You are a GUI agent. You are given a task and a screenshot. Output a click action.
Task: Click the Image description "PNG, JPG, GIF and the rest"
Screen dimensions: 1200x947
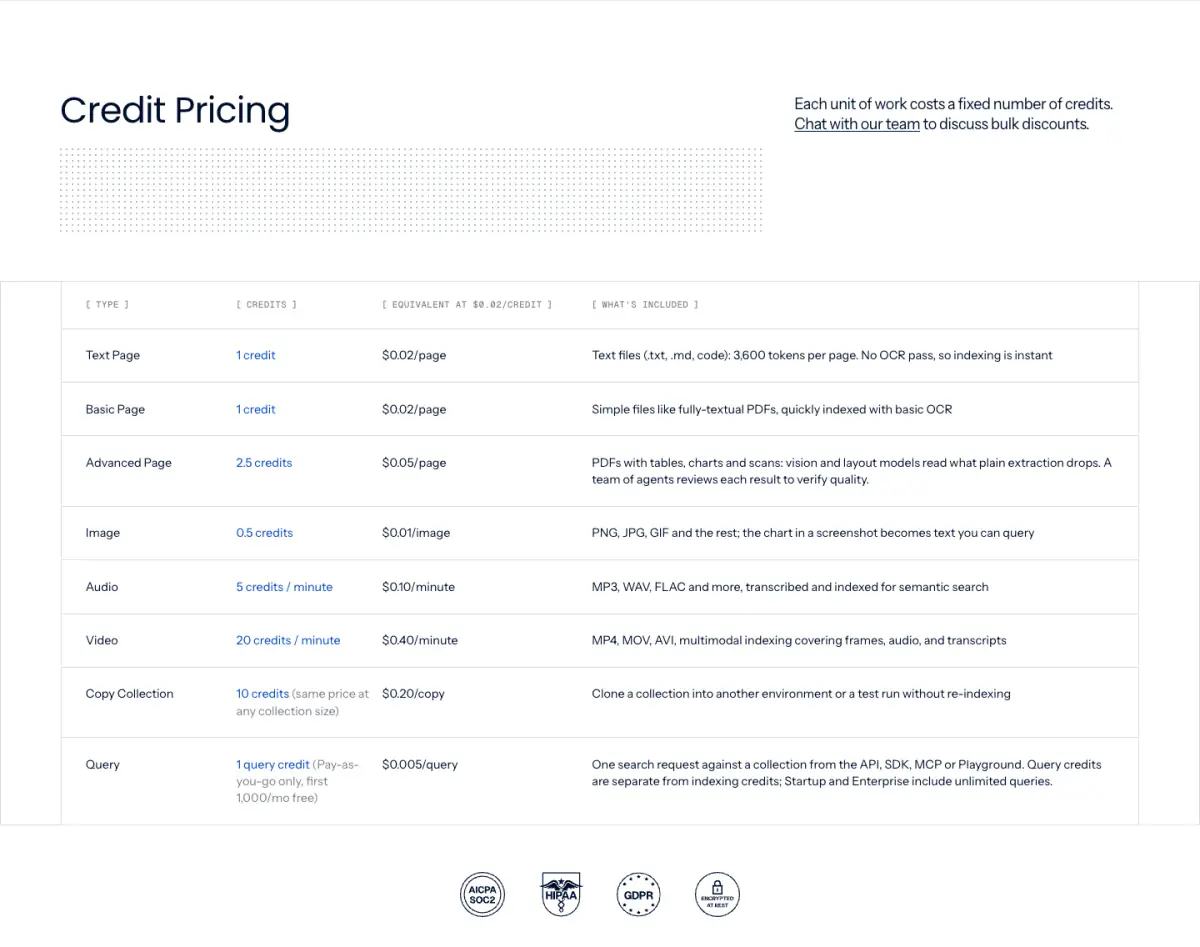pos(813,533)
